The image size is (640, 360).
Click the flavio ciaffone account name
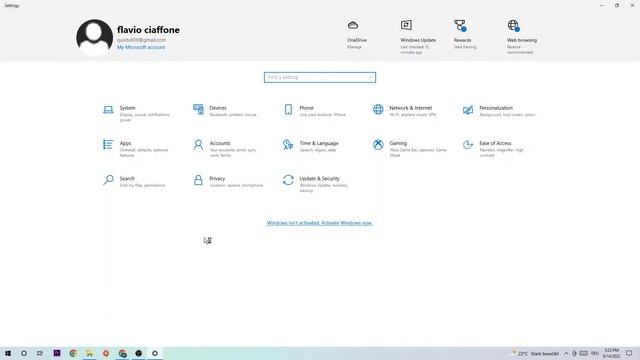pos(148,30)
